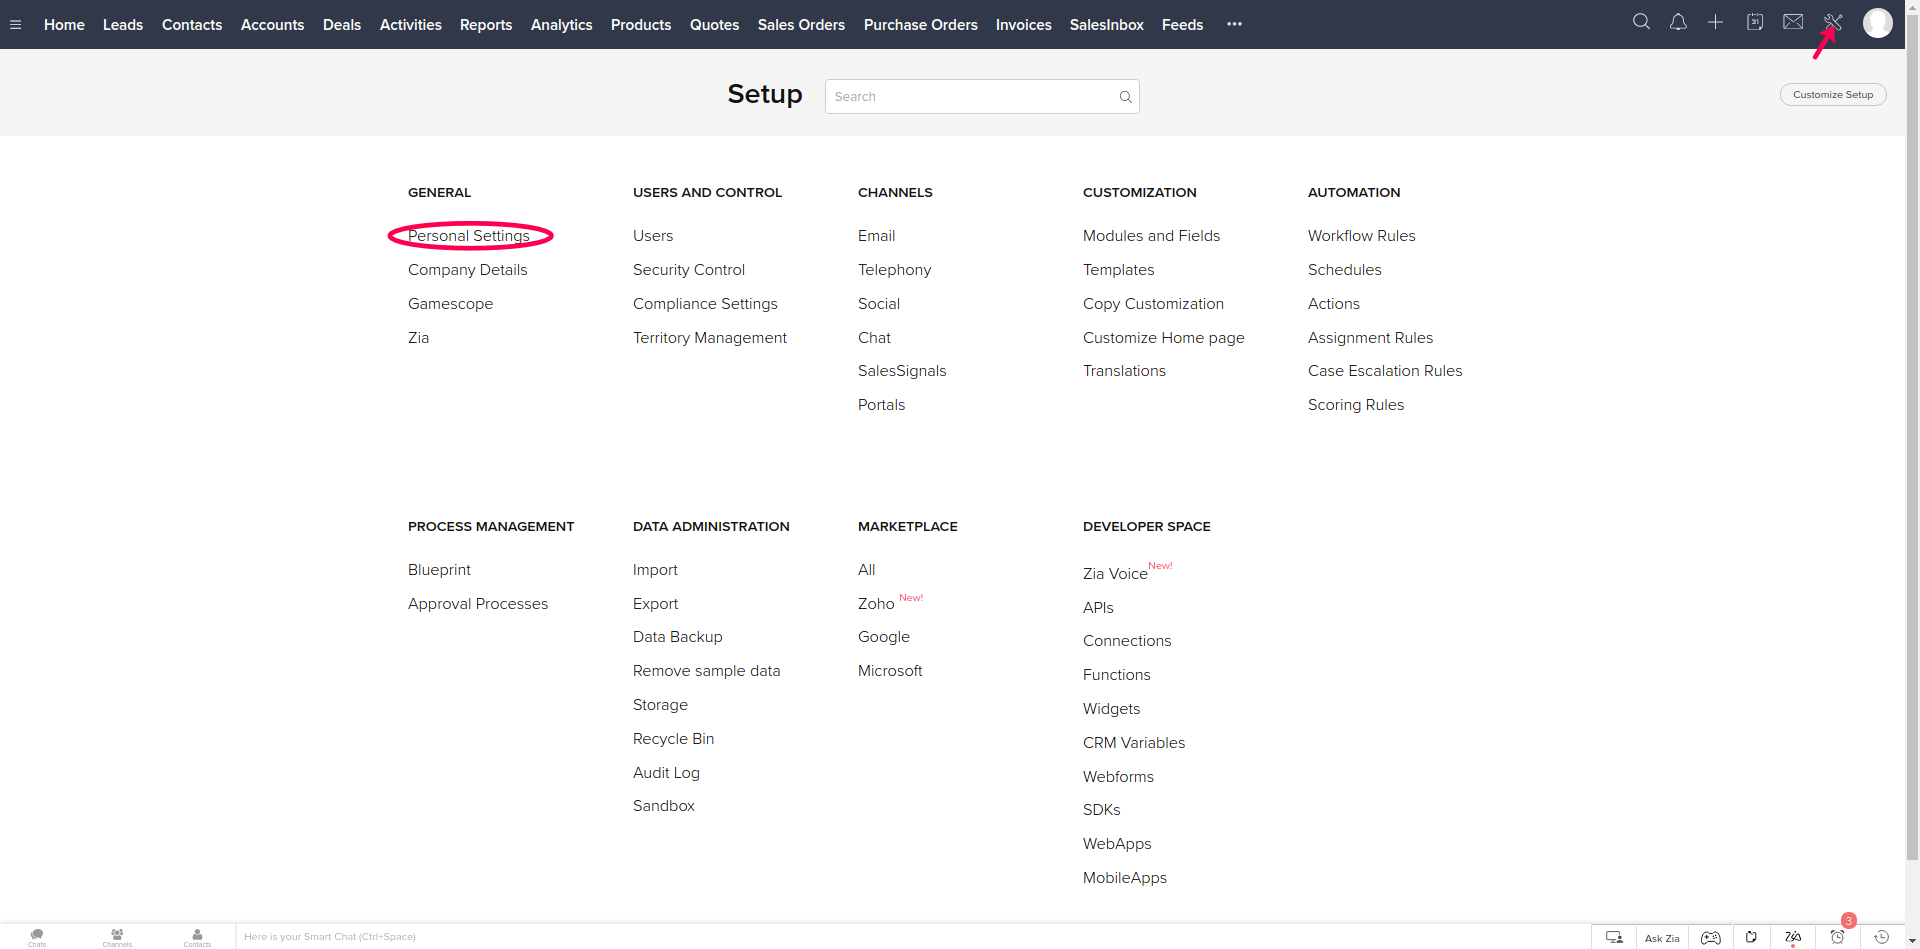Open the bottom bar Contacts icon
The height and width of the screenshot is (949, 1920).
tap(197, 937)
